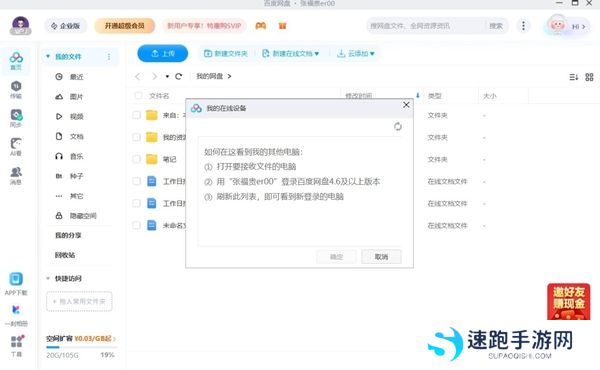Open the 工具 tools sidebar icon
600x370 pixels.
click(16, 346)
